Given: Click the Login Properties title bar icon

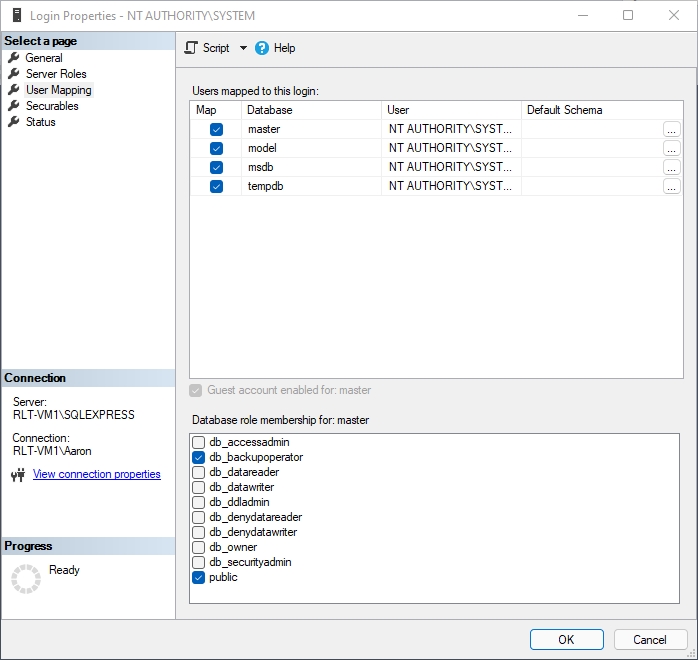Looking at the screenshot, I should [x=14, y=16].
